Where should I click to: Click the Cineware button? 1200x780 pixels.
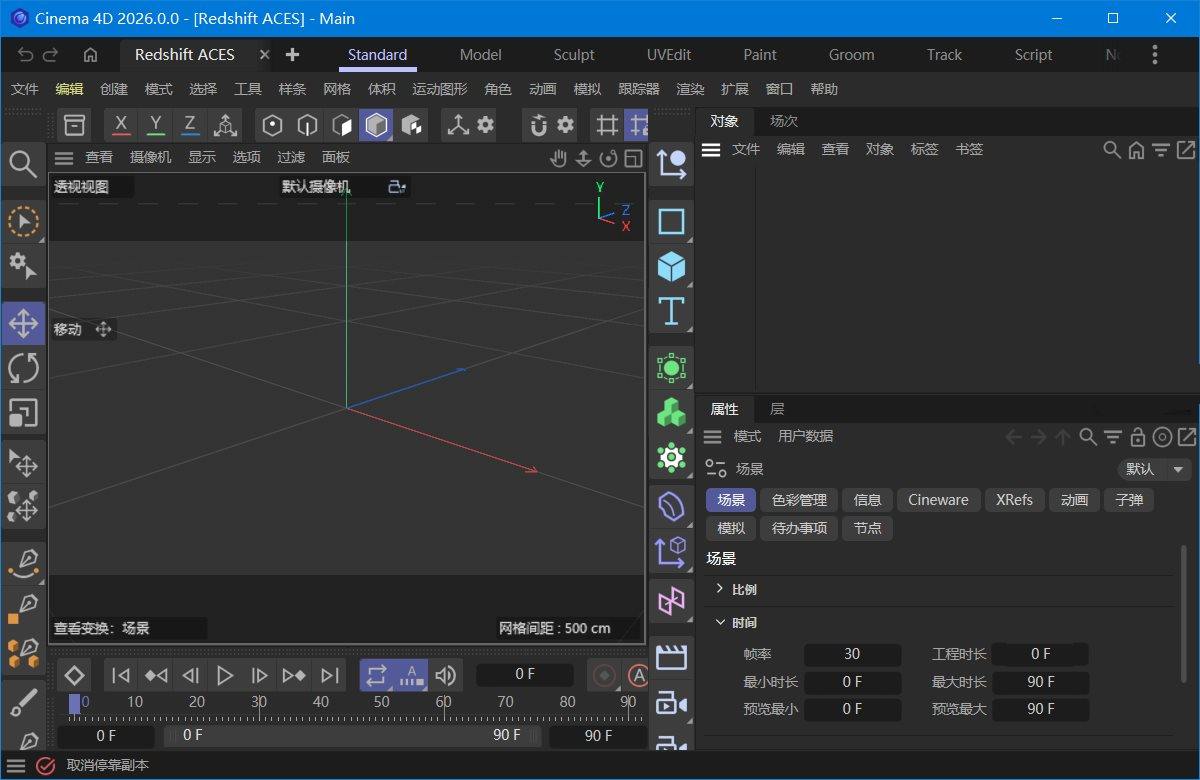click(937, 500)
